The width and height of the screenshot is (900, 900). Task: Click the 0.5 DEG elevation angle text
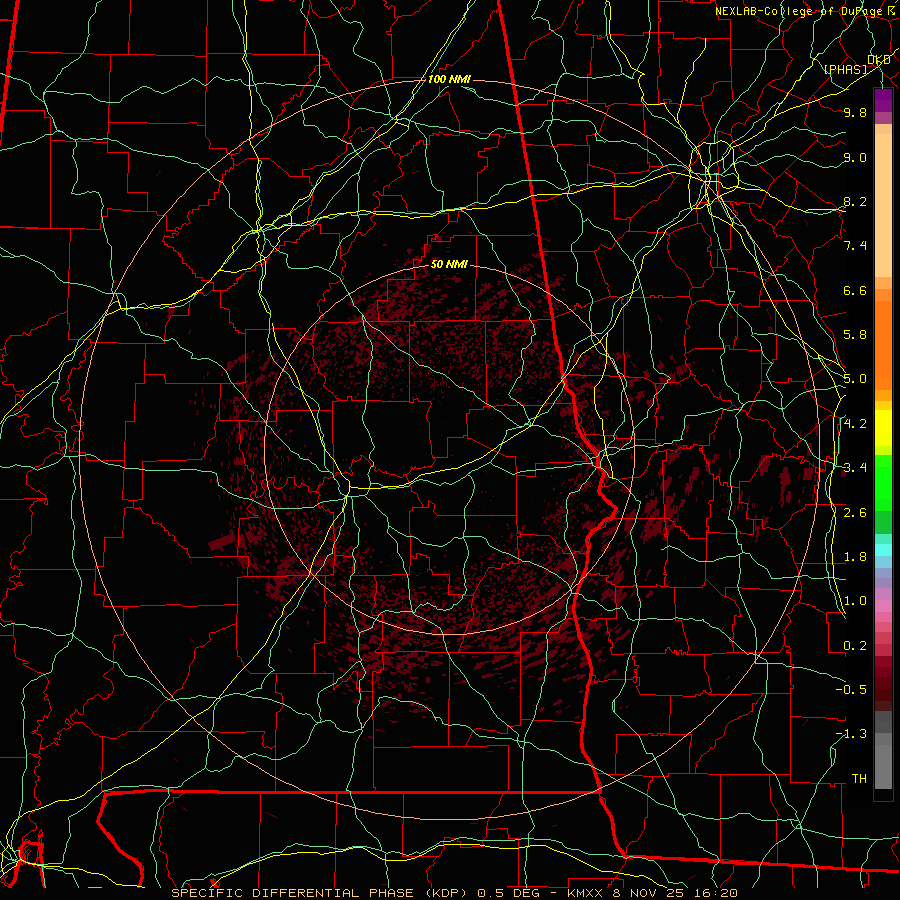(x=508, y=893)
